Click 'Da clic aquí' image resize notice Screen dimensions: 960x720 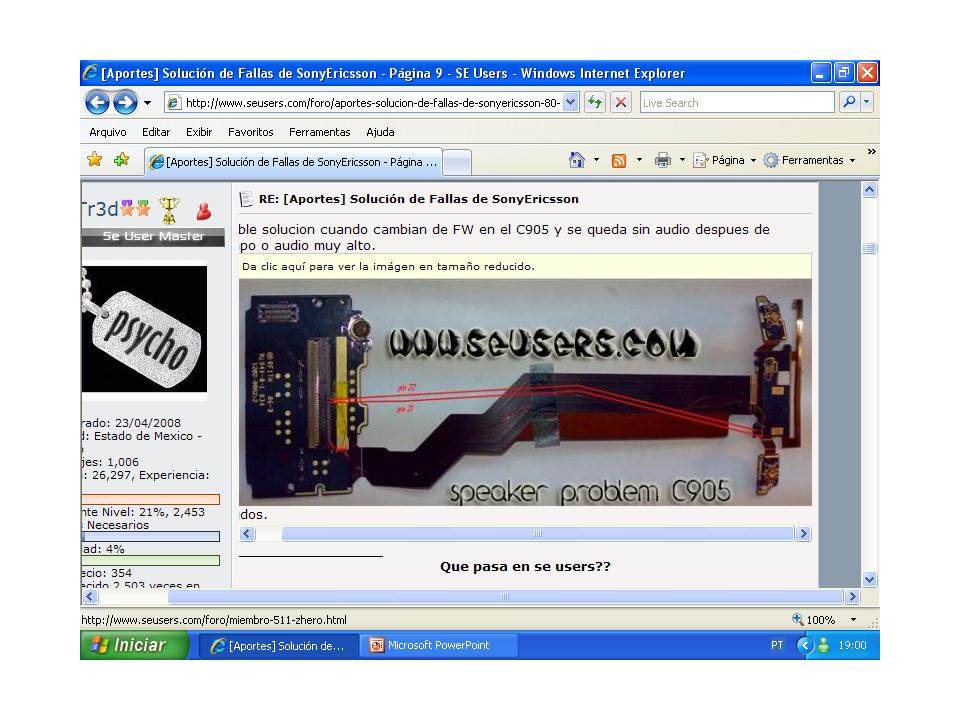coord(525,266)
